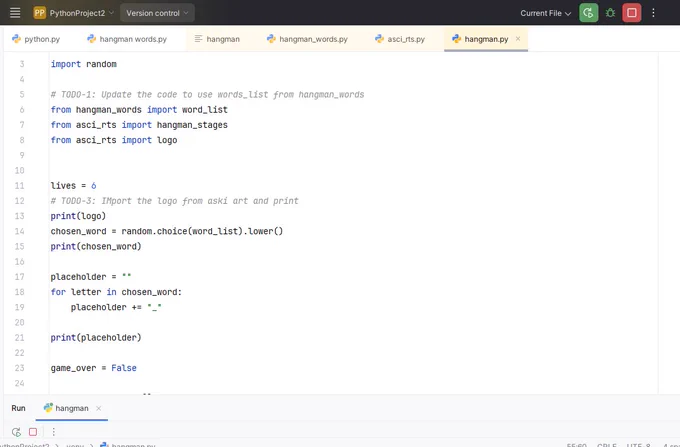Switch to the hangman_words.py editor tab

(x=307, y=39)
